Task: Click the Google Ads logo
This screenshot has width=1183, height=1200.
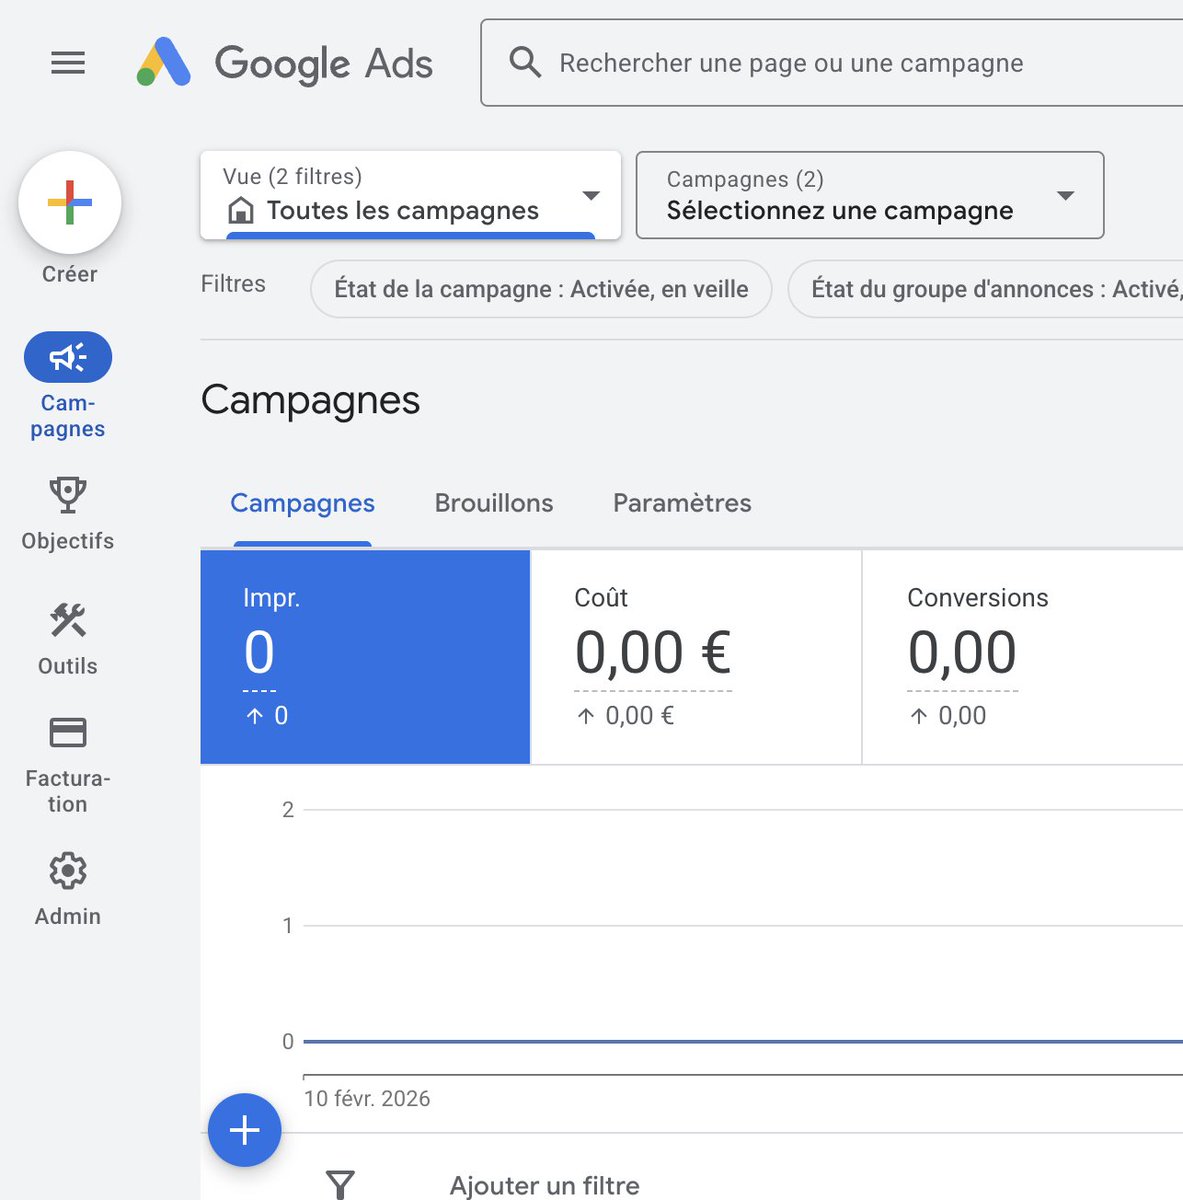Action: point(285,63)
